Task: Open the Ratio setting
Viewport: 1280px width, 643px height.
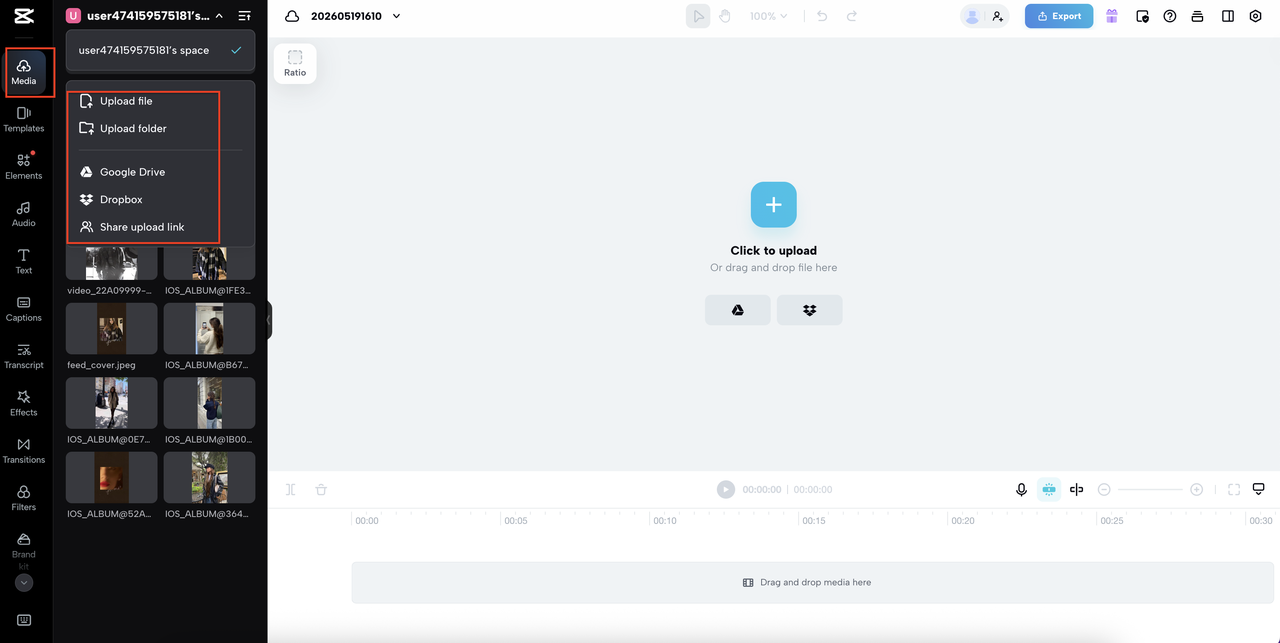Action: click(295, 63)
